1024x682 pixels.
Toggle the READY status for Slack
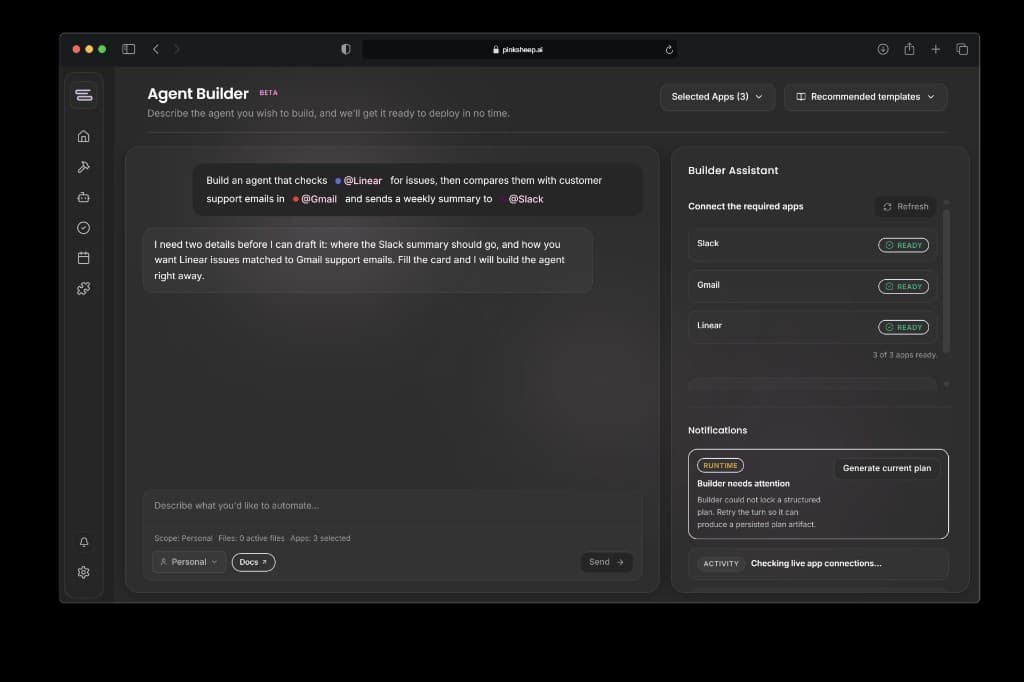click(x=903, y=244)
